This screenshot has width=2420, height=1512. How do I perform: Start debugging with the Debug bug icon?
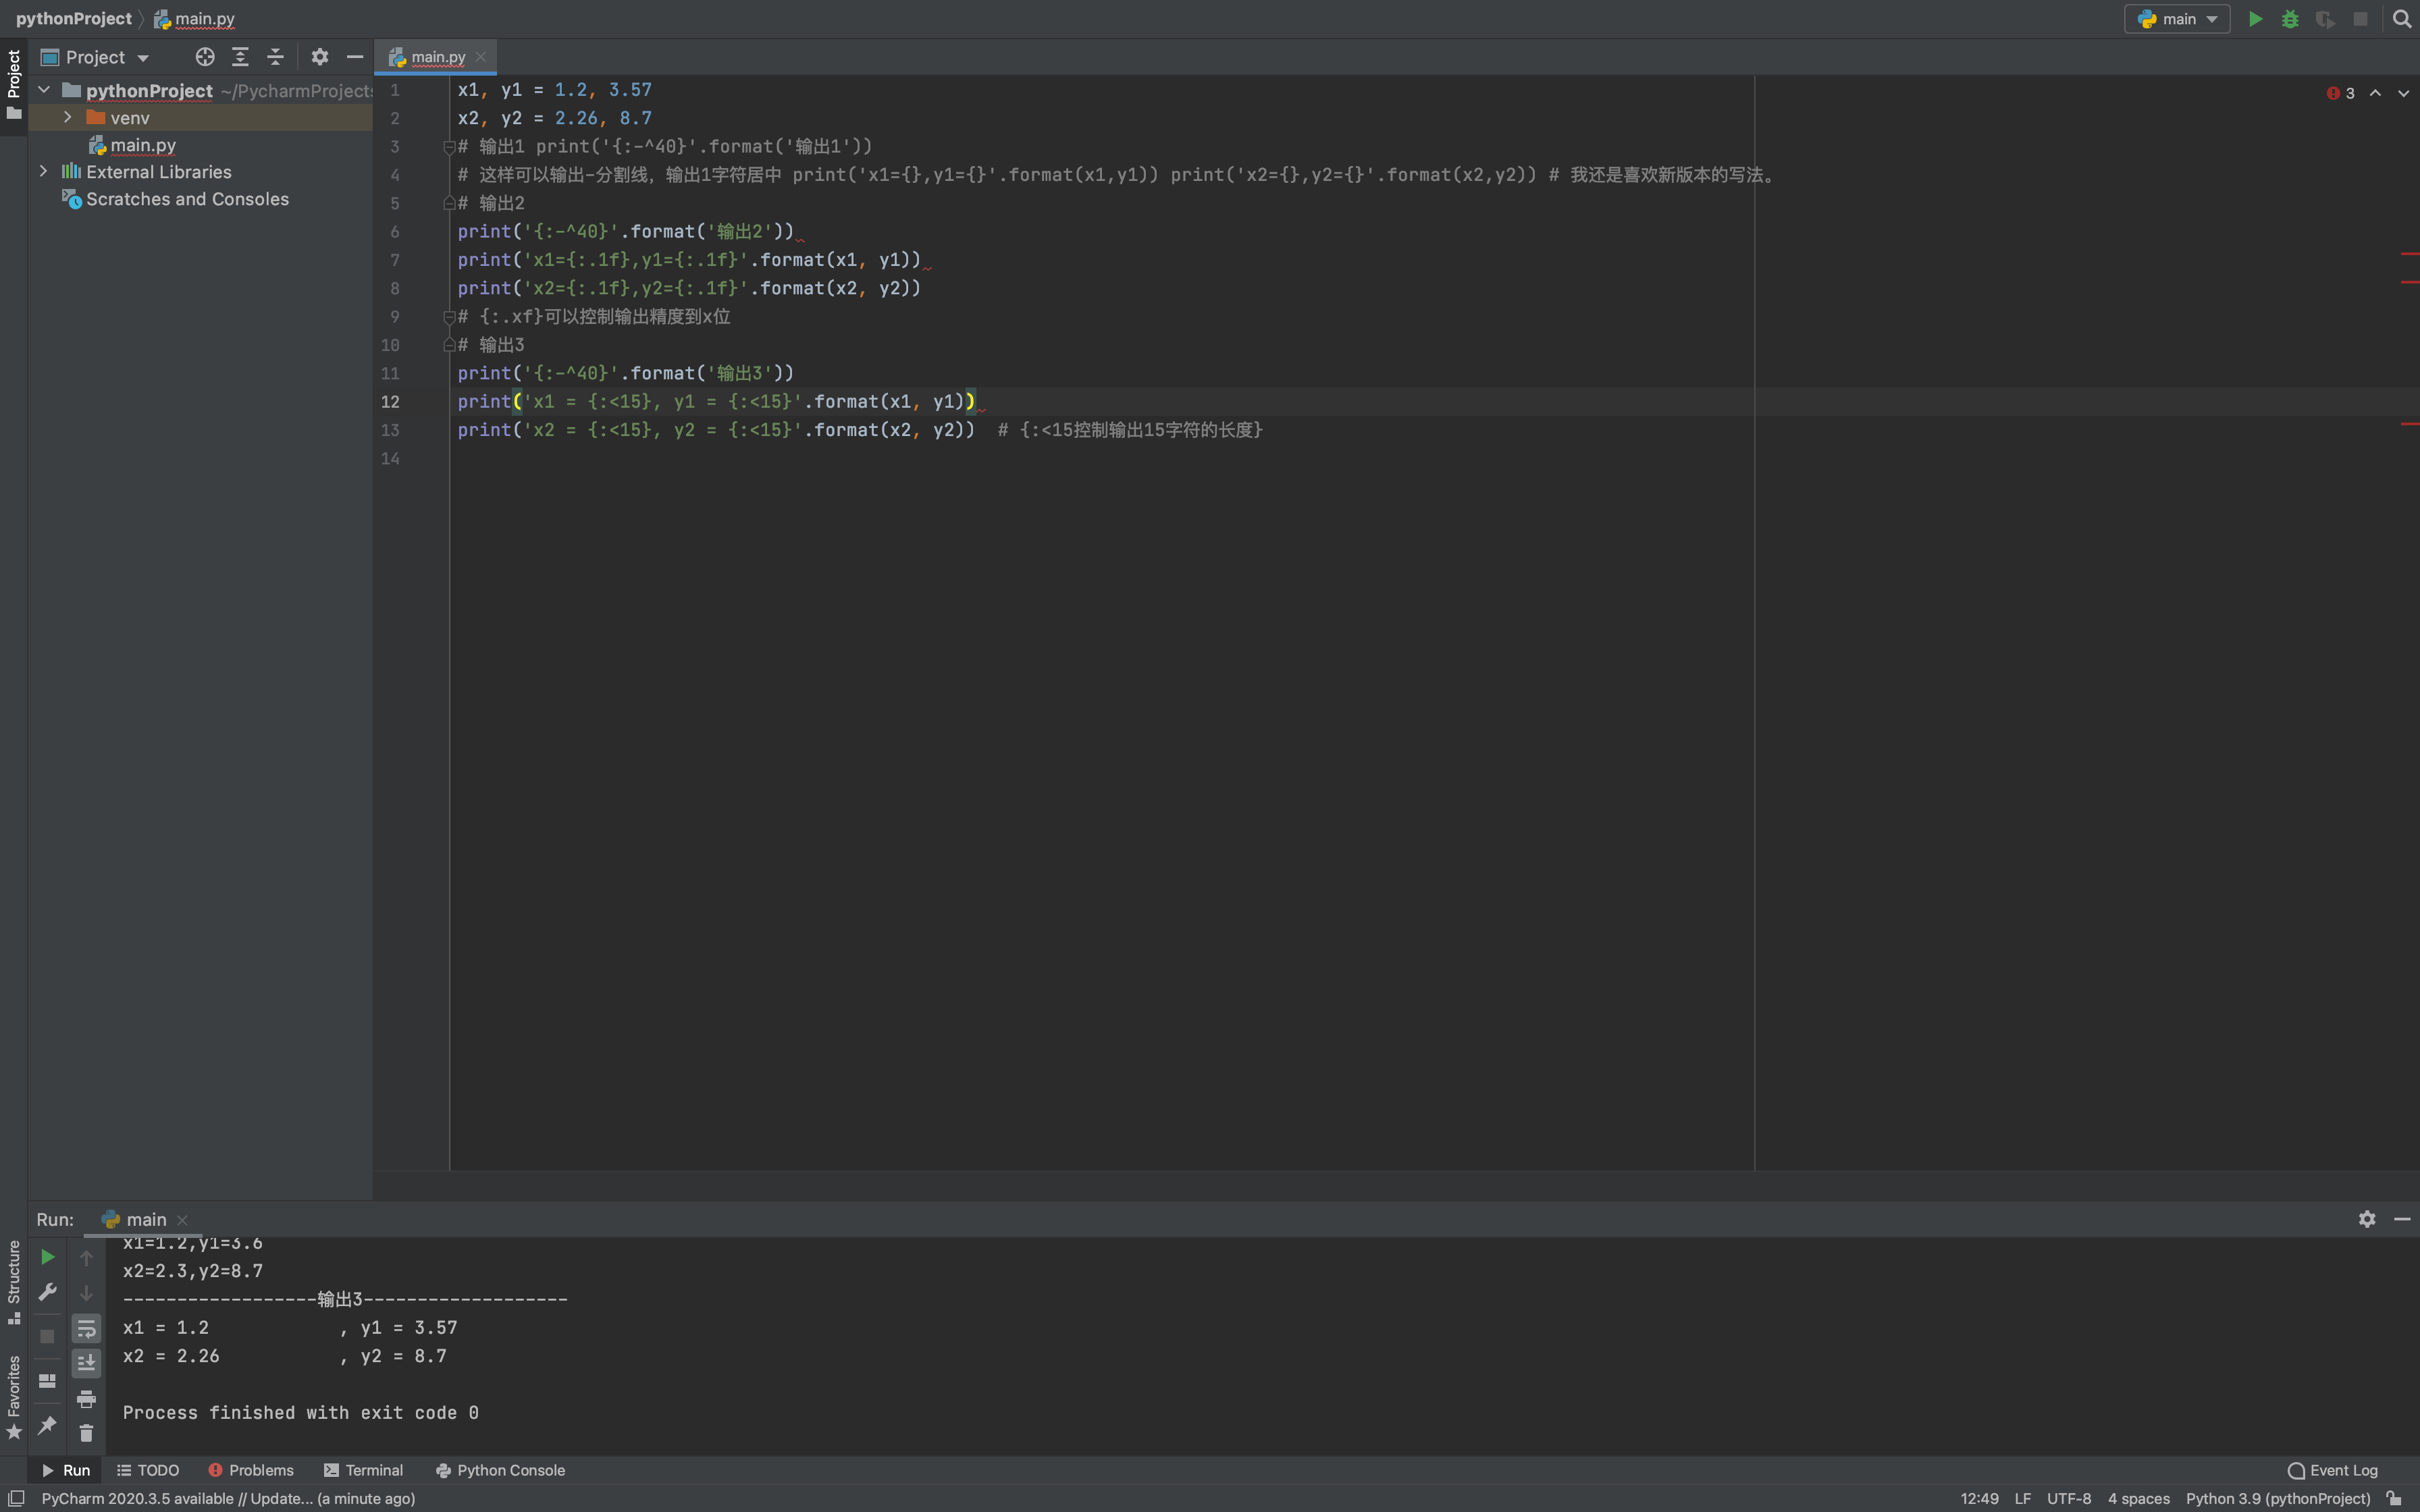coord(2290,19)
